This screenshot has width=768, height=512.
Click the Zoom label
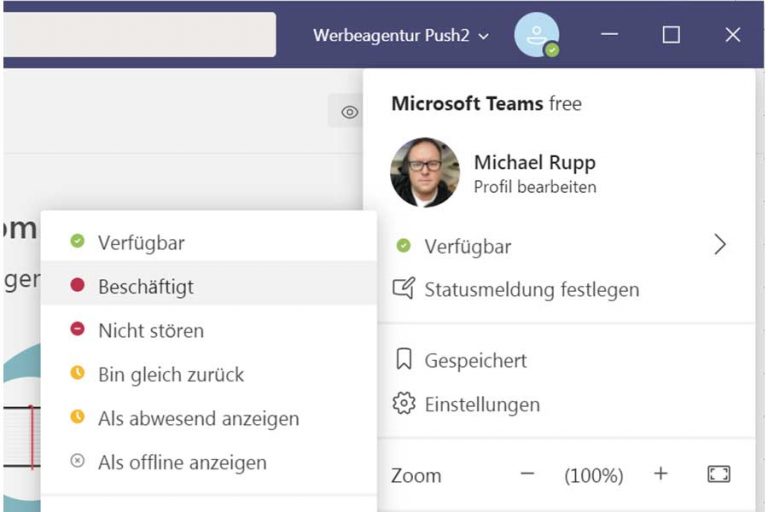(x=416, y=476)
